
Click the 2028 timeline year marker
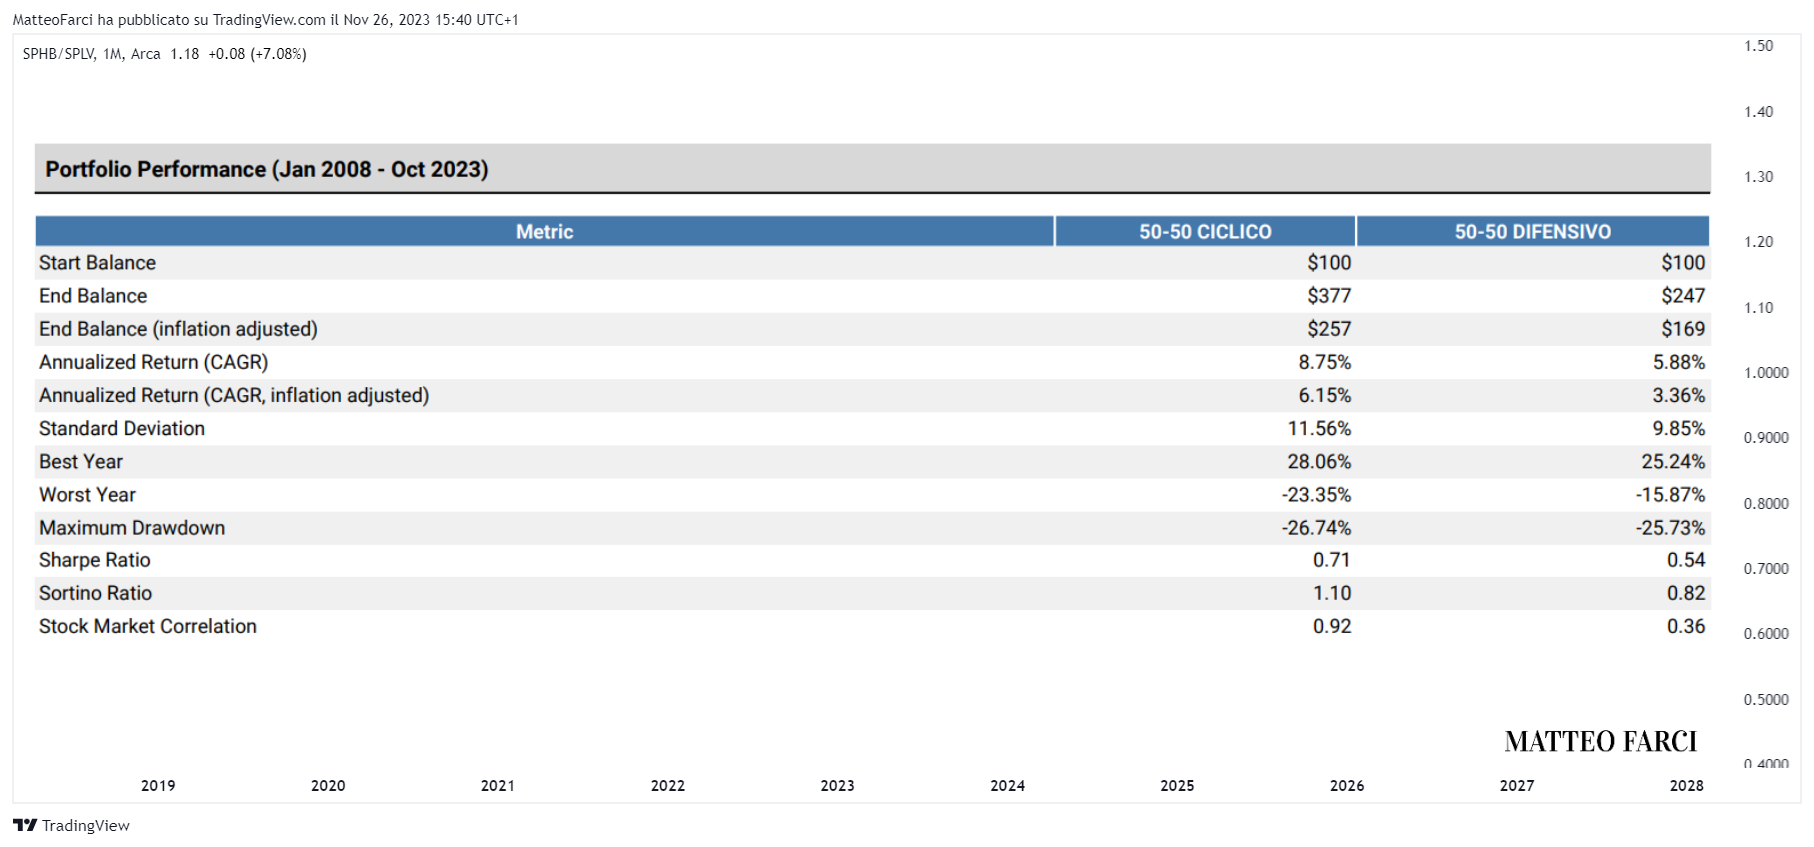[x=1687, y=786]
